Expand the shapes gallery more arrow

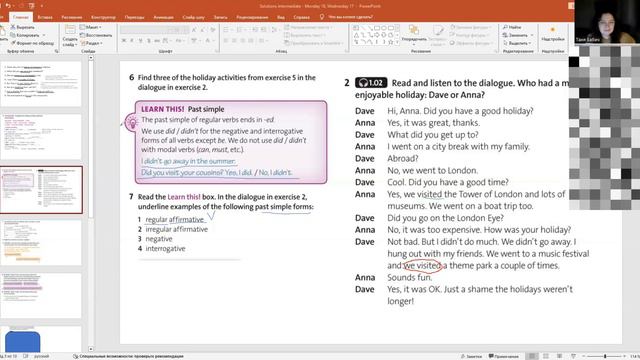pyautogui.click(x=397, y=42)
